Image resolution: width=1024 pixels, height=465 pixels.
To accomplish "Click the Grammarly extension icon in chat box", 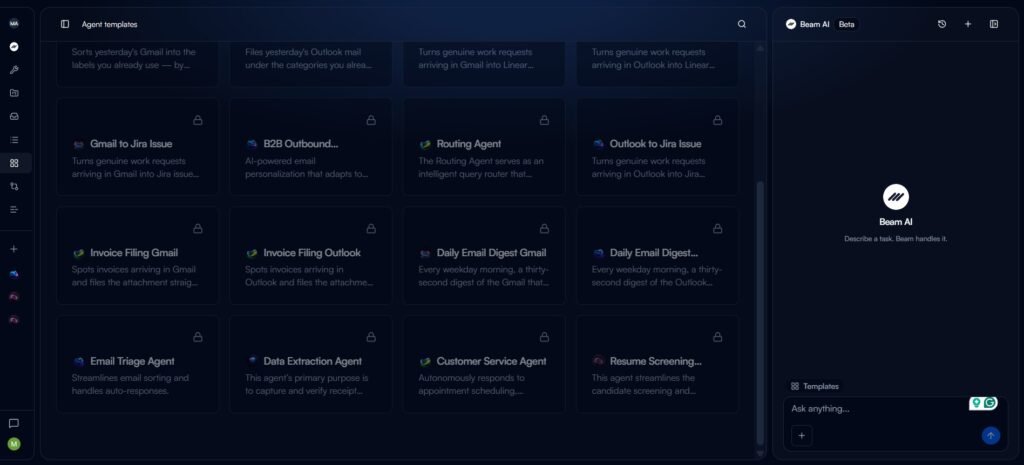I will pyautogui.click(x=990, y=403).
